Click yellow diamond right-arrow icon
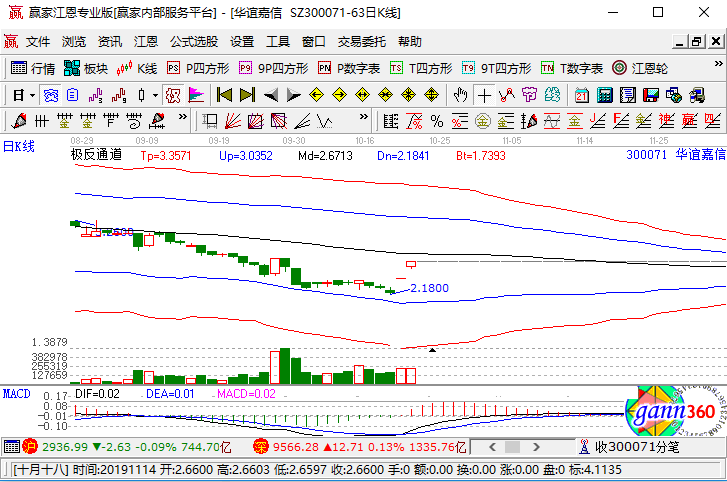 (339, 95)
